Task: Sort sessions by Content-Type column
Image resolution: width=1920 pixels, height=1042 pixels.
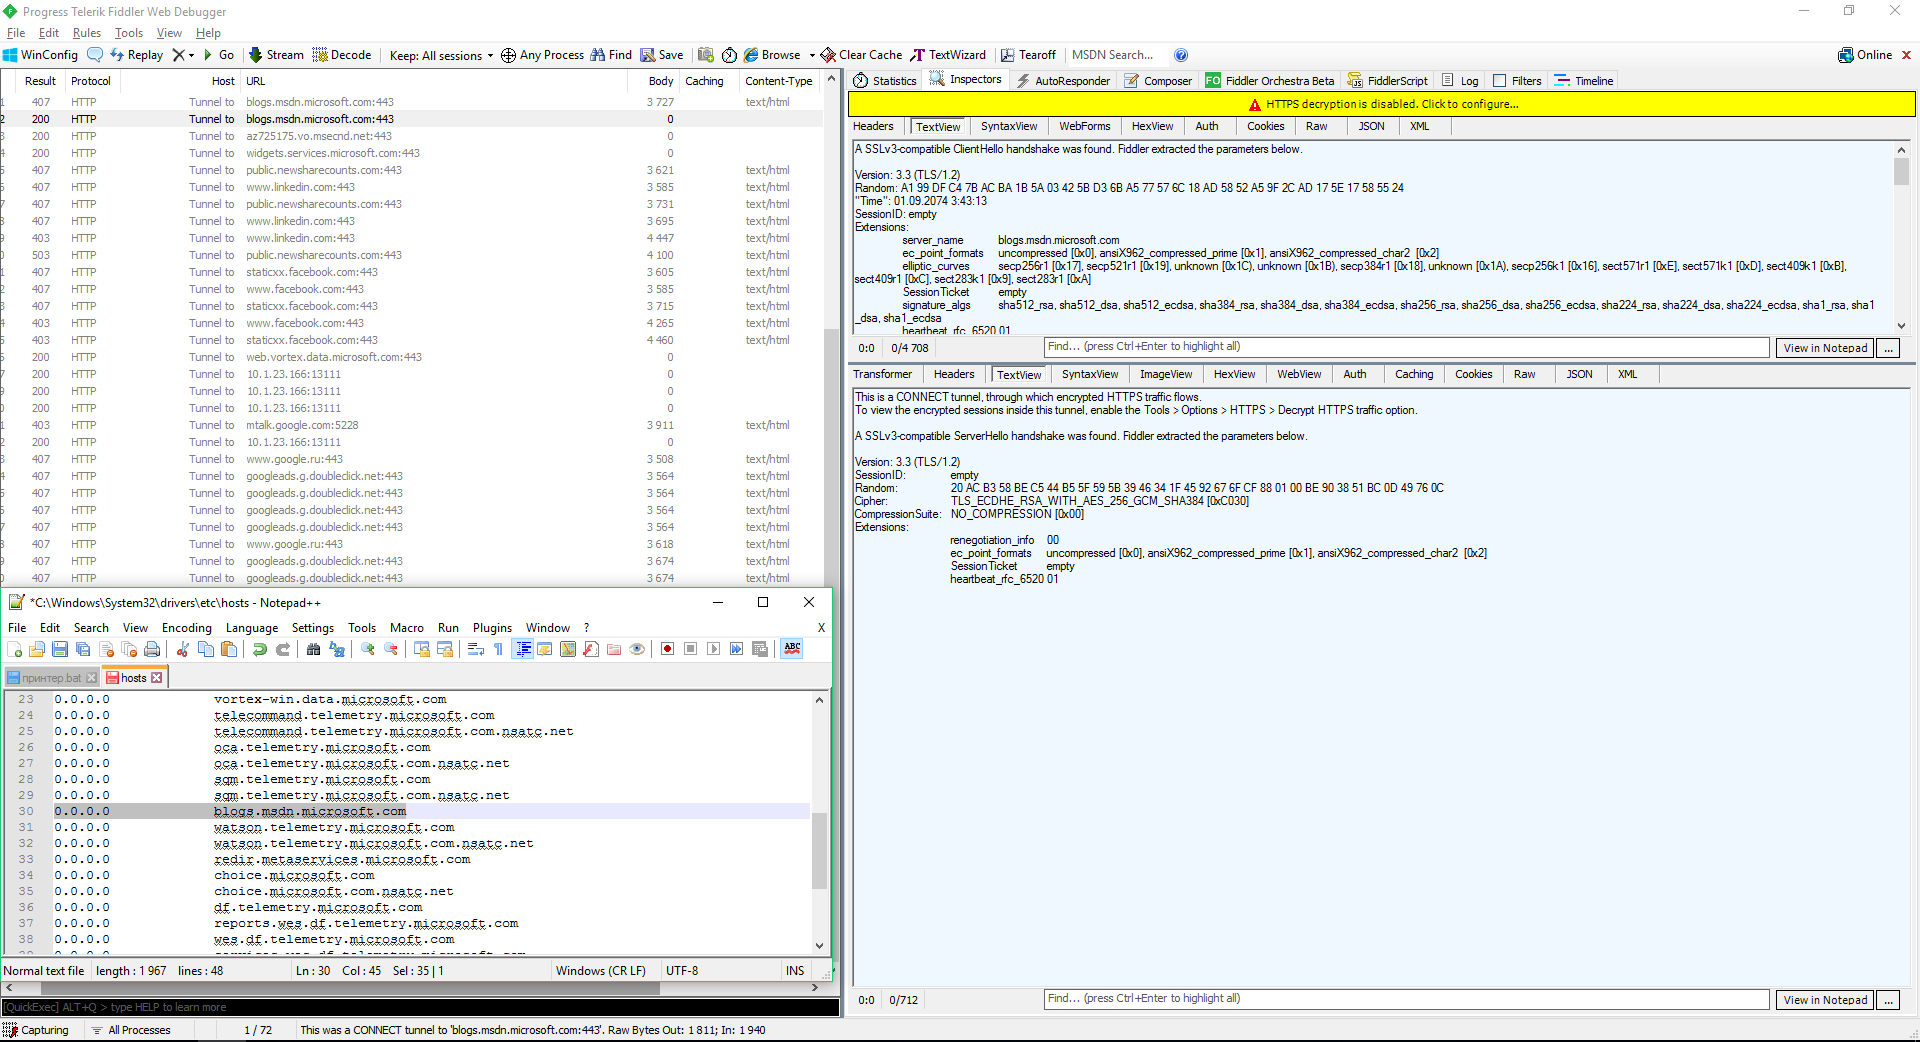Action: (779, 81)
